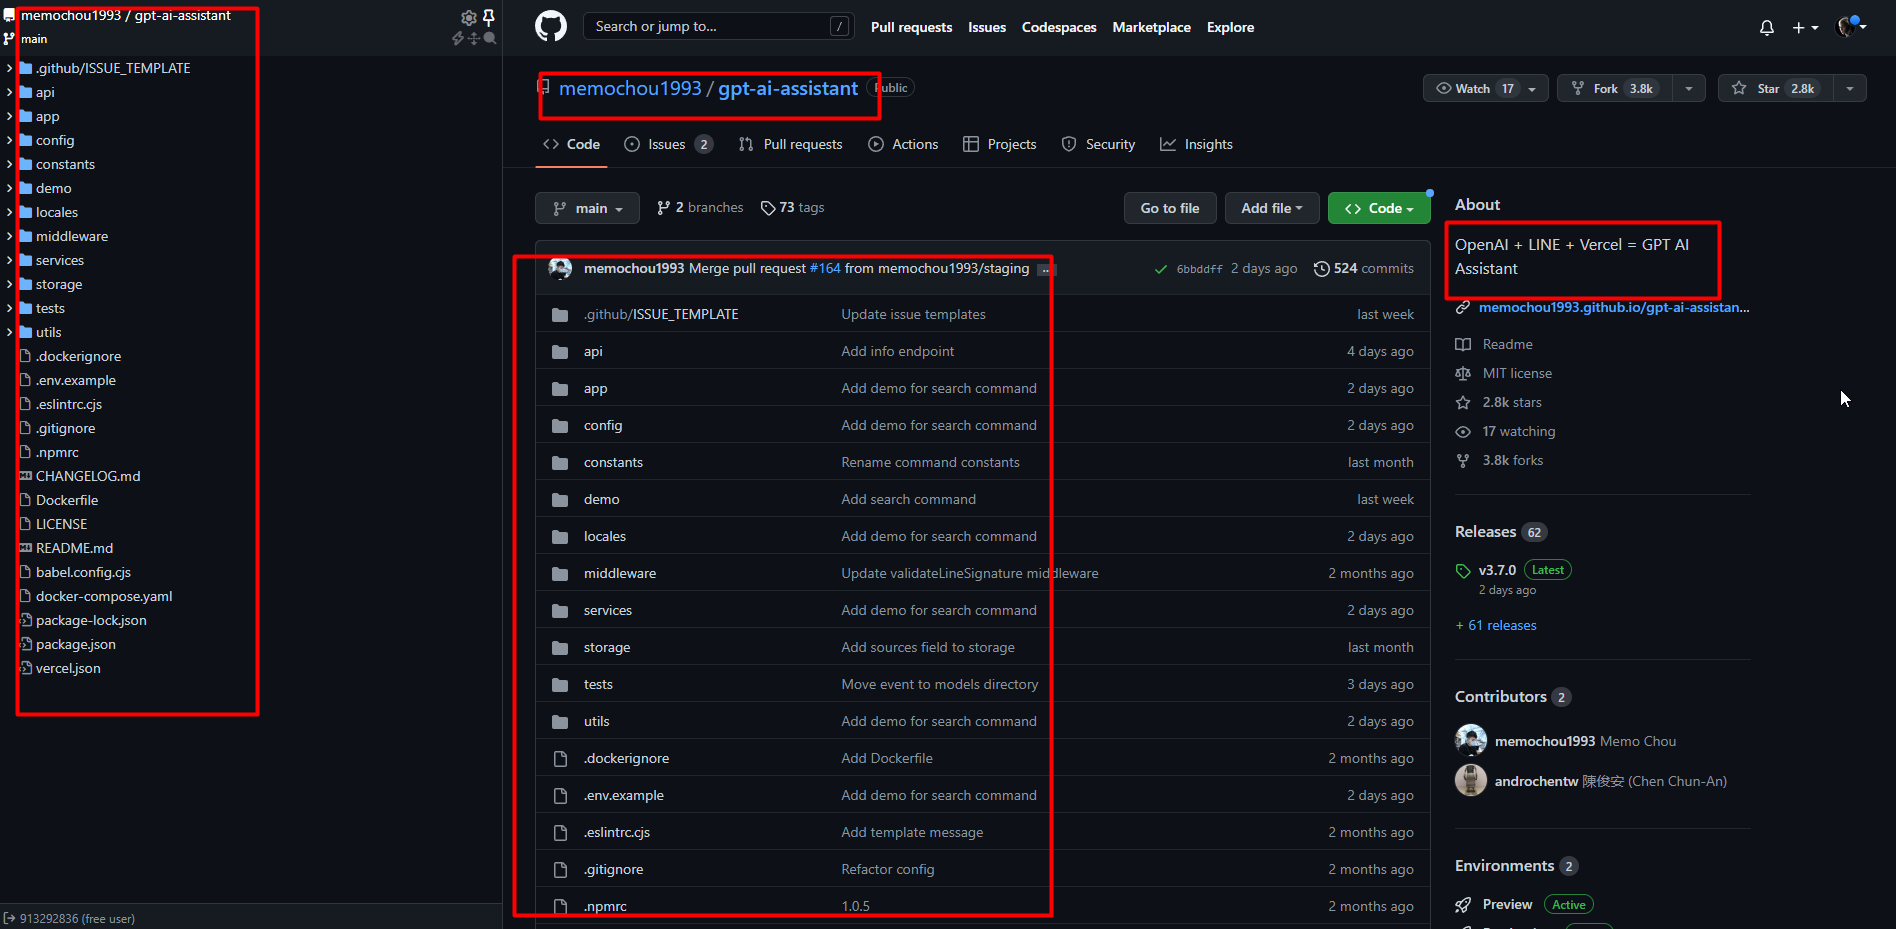Viewport: 1896px width, 929px height.
Task: Click the four-arrow move icon in the sidebar header
Action: pos(474,38)
